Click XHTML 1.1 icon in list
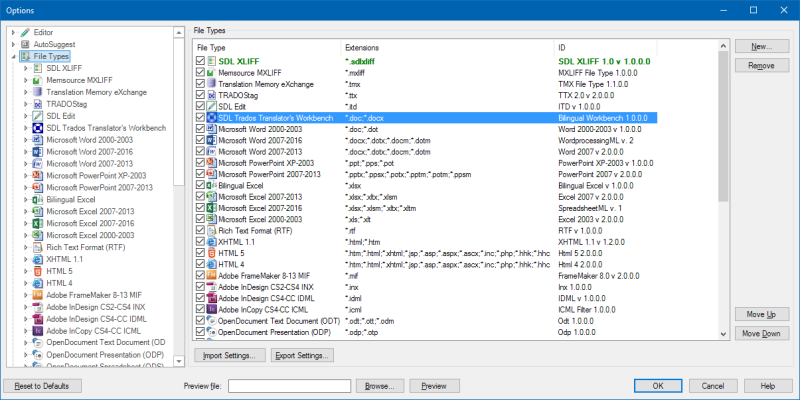Image resolution: width=800 pixels, height=400 pixels. point(212,242)
